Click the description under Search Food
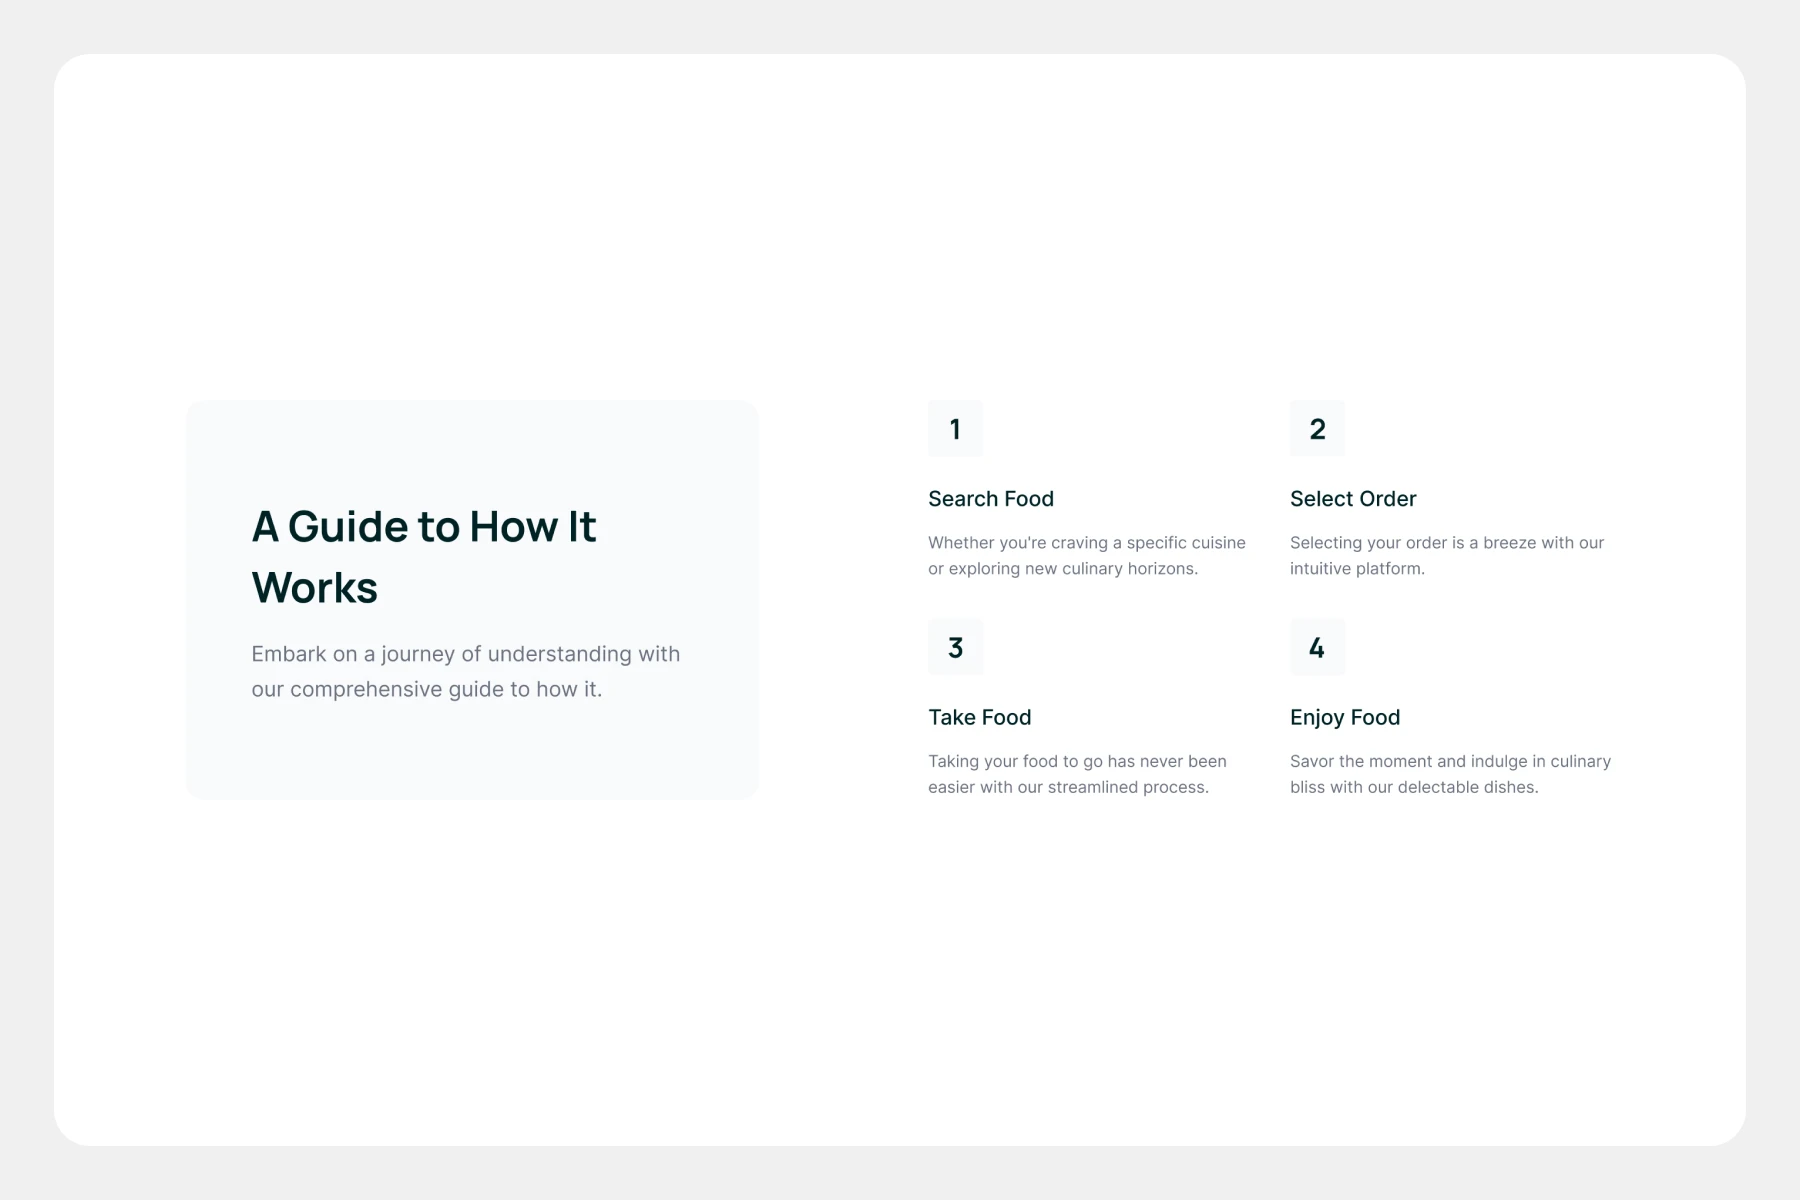 tap(1086, 555)
